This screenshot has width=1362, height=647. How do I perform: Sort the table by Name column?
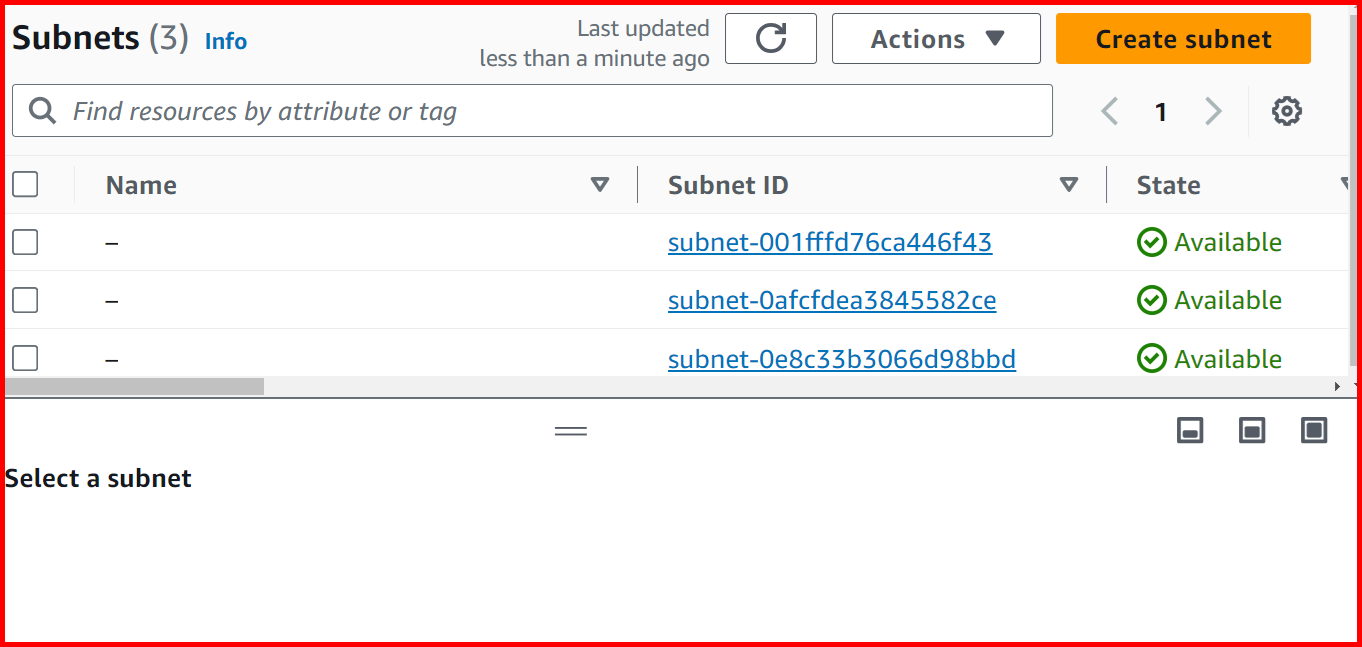pyautogui.click(x=600, y=184)
